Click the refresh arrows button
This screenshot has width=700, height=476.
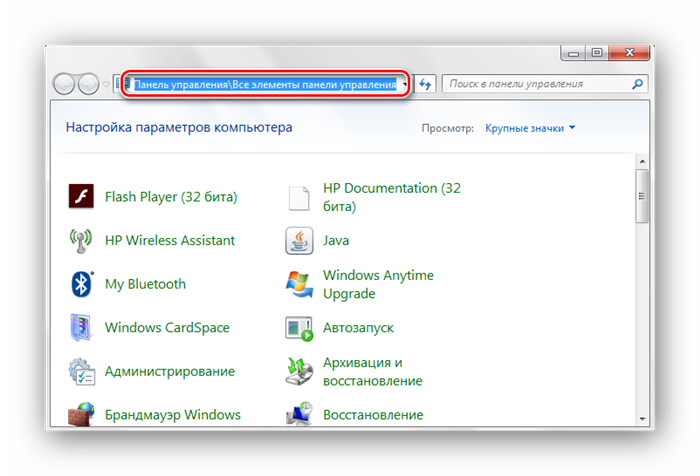click(x=425, y=84)
